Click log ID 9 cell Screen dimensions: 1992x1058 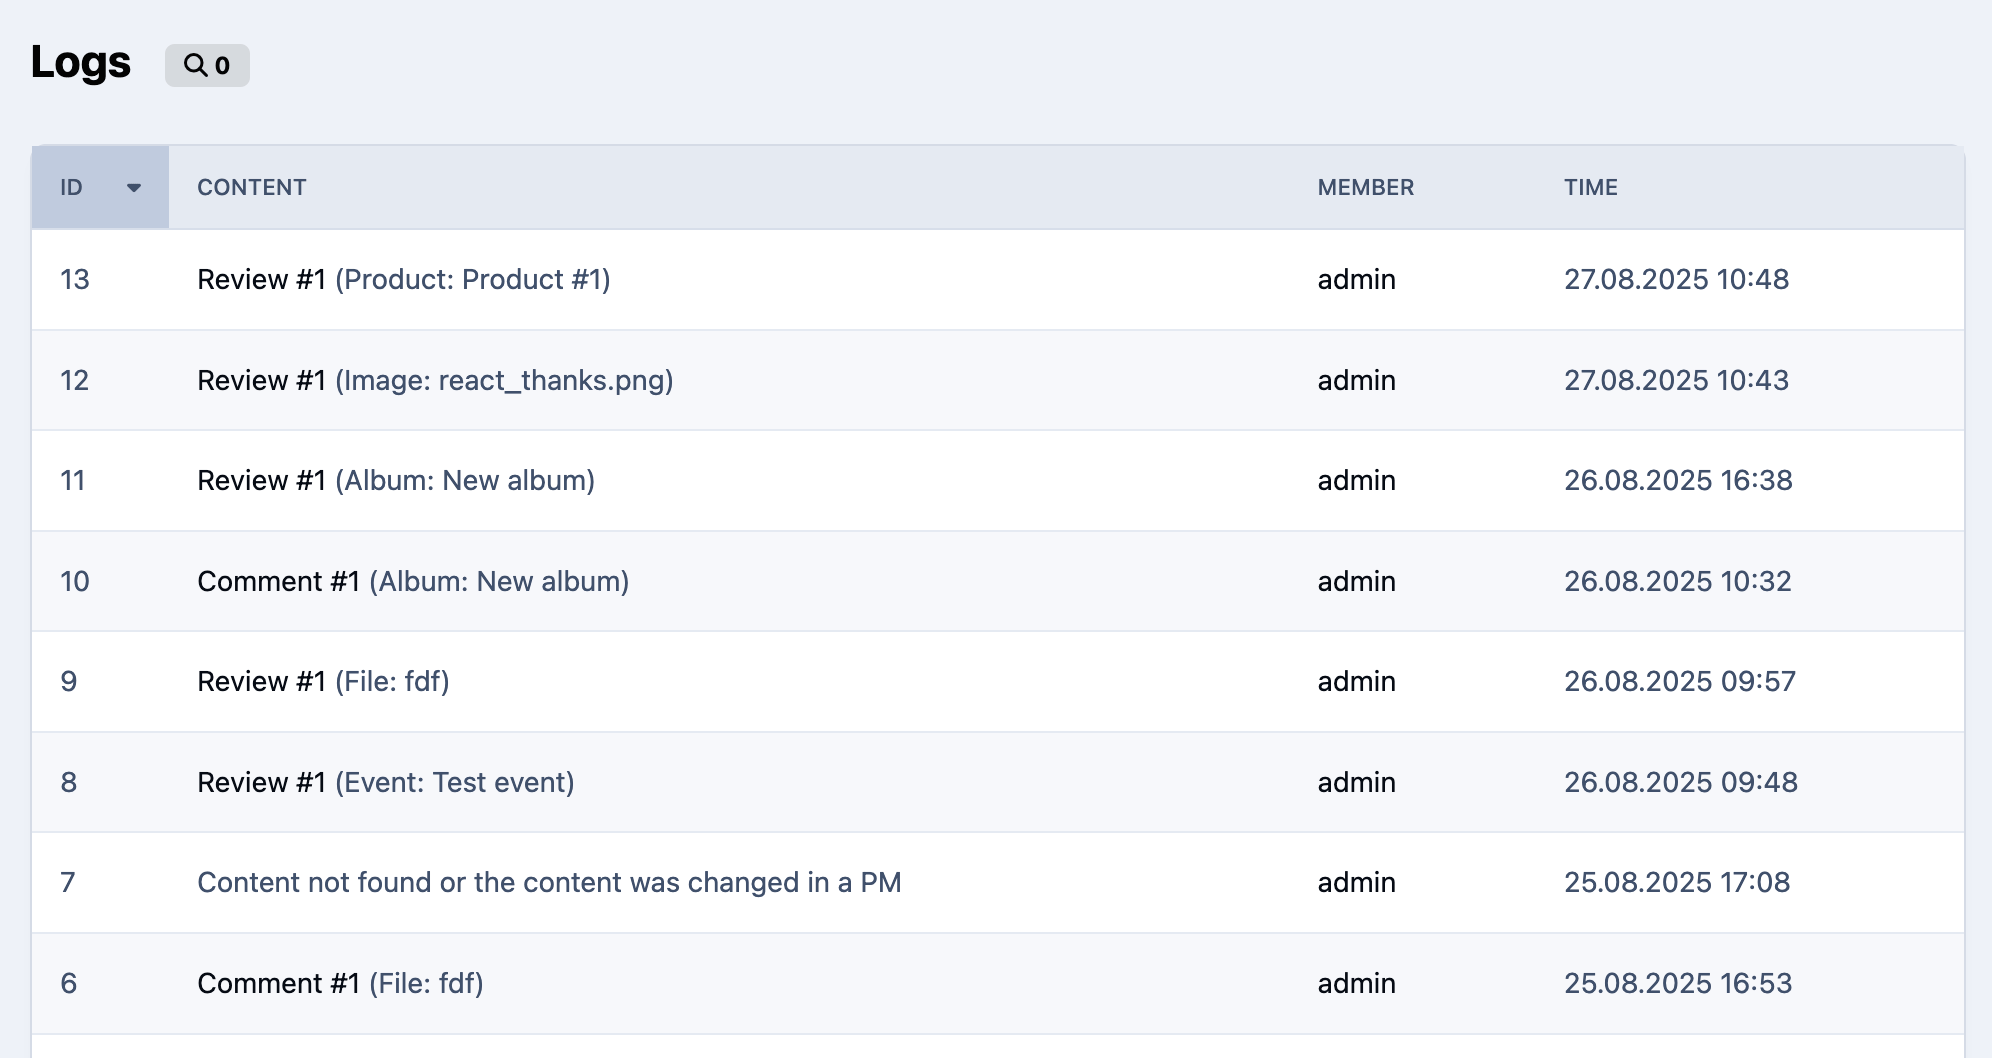point(69,682)
